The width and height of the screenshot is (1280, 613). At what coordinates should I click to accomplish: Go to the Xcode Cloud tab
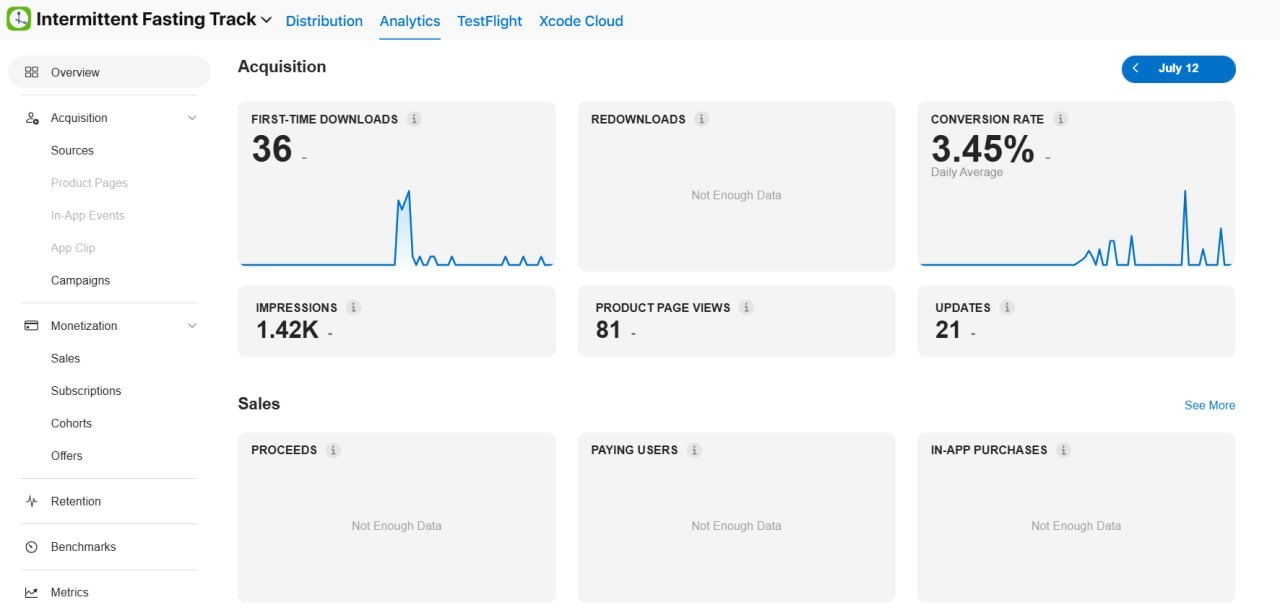click(581, 20)
